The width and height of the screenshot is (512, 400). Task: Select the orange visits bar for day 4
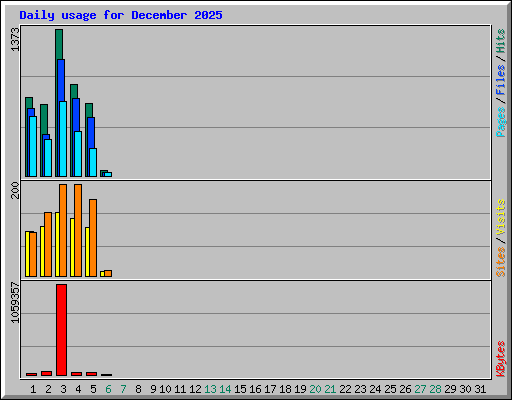click(x=78, y=230)
